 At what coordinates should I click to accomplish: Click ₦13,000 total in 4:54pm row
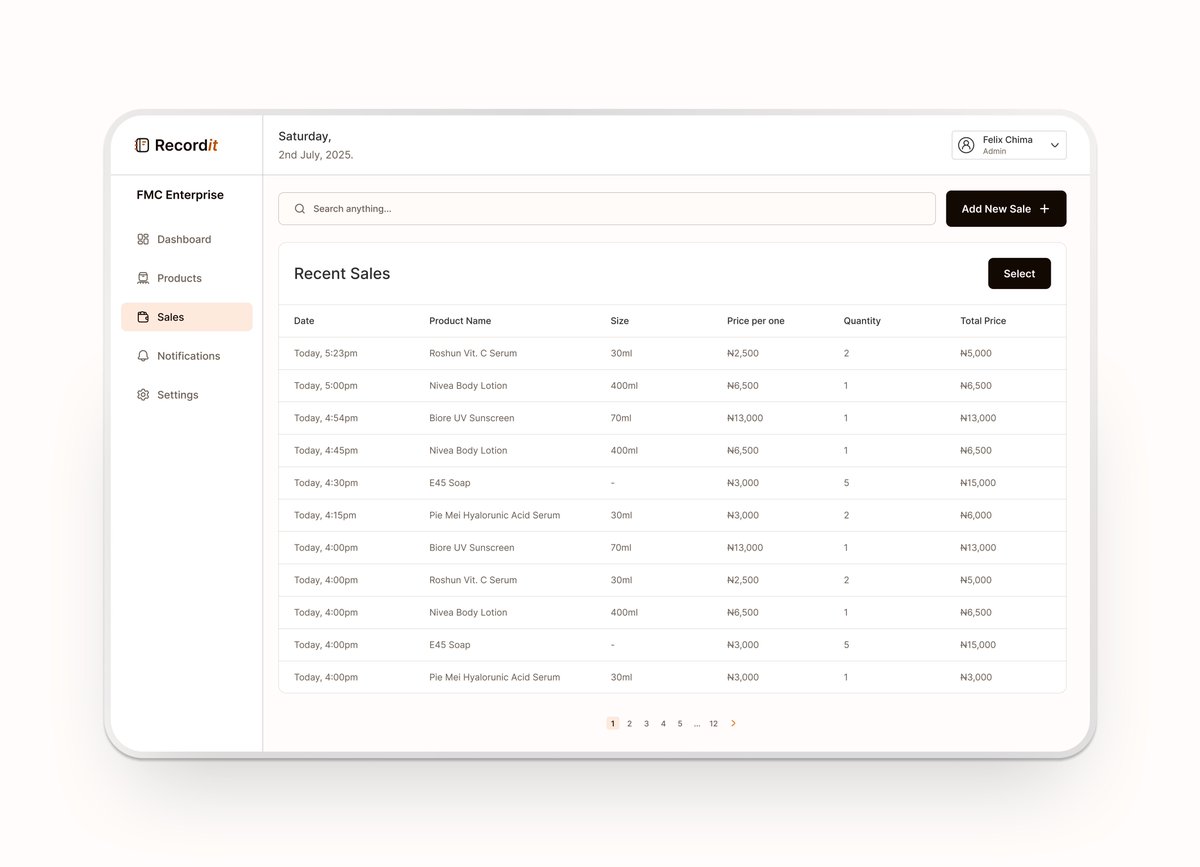978,418
